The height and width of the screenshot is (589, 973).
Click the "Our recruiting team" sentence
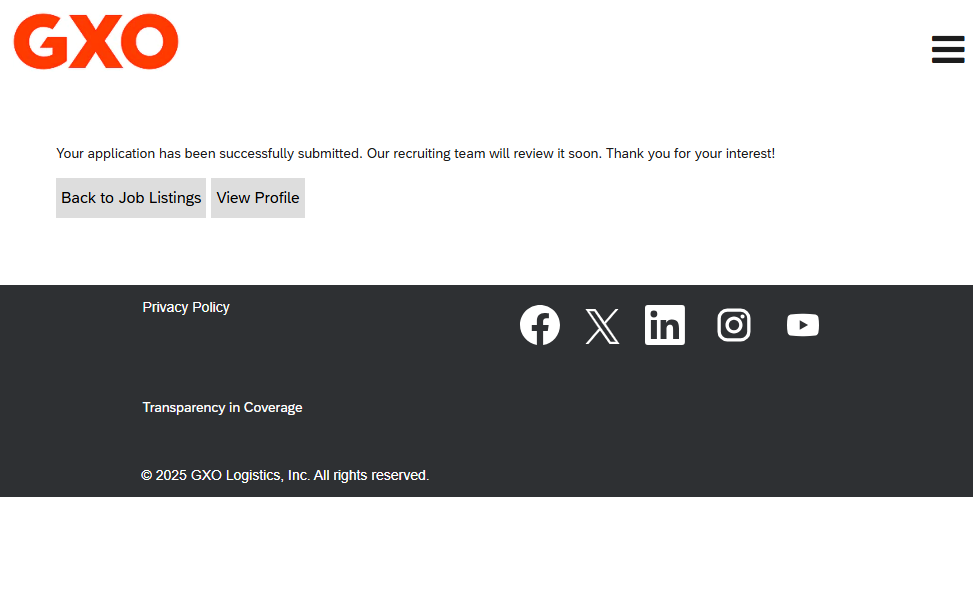click(484, 154)
